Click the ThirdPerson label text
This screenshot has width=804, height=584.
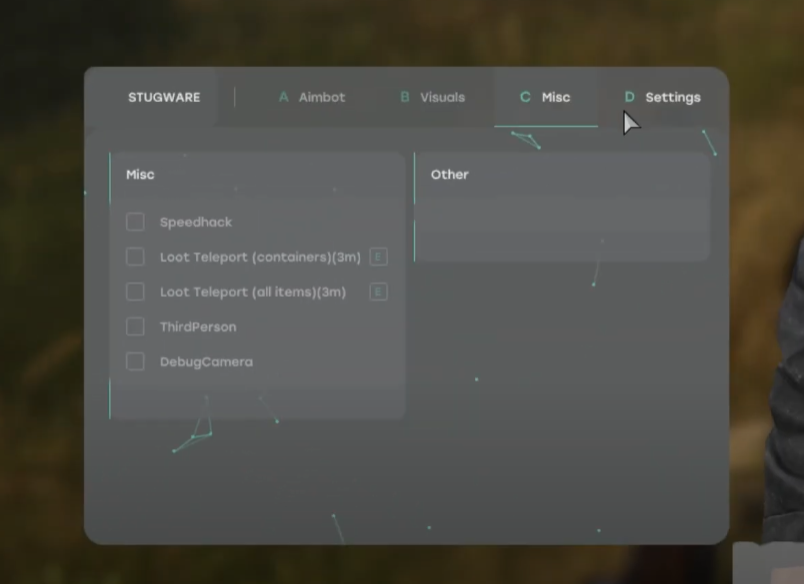pyautogui.click(x=198, y=327)
